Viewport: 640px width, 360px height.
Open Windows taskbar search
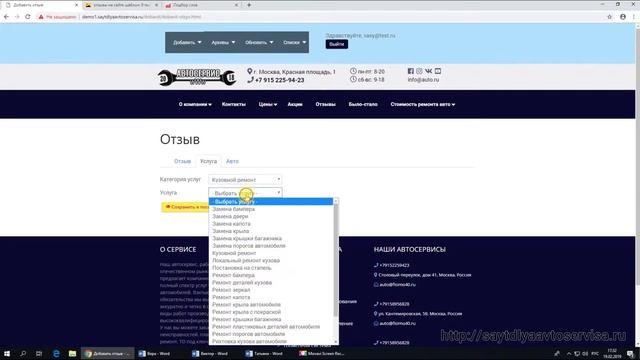click(23, 353)
